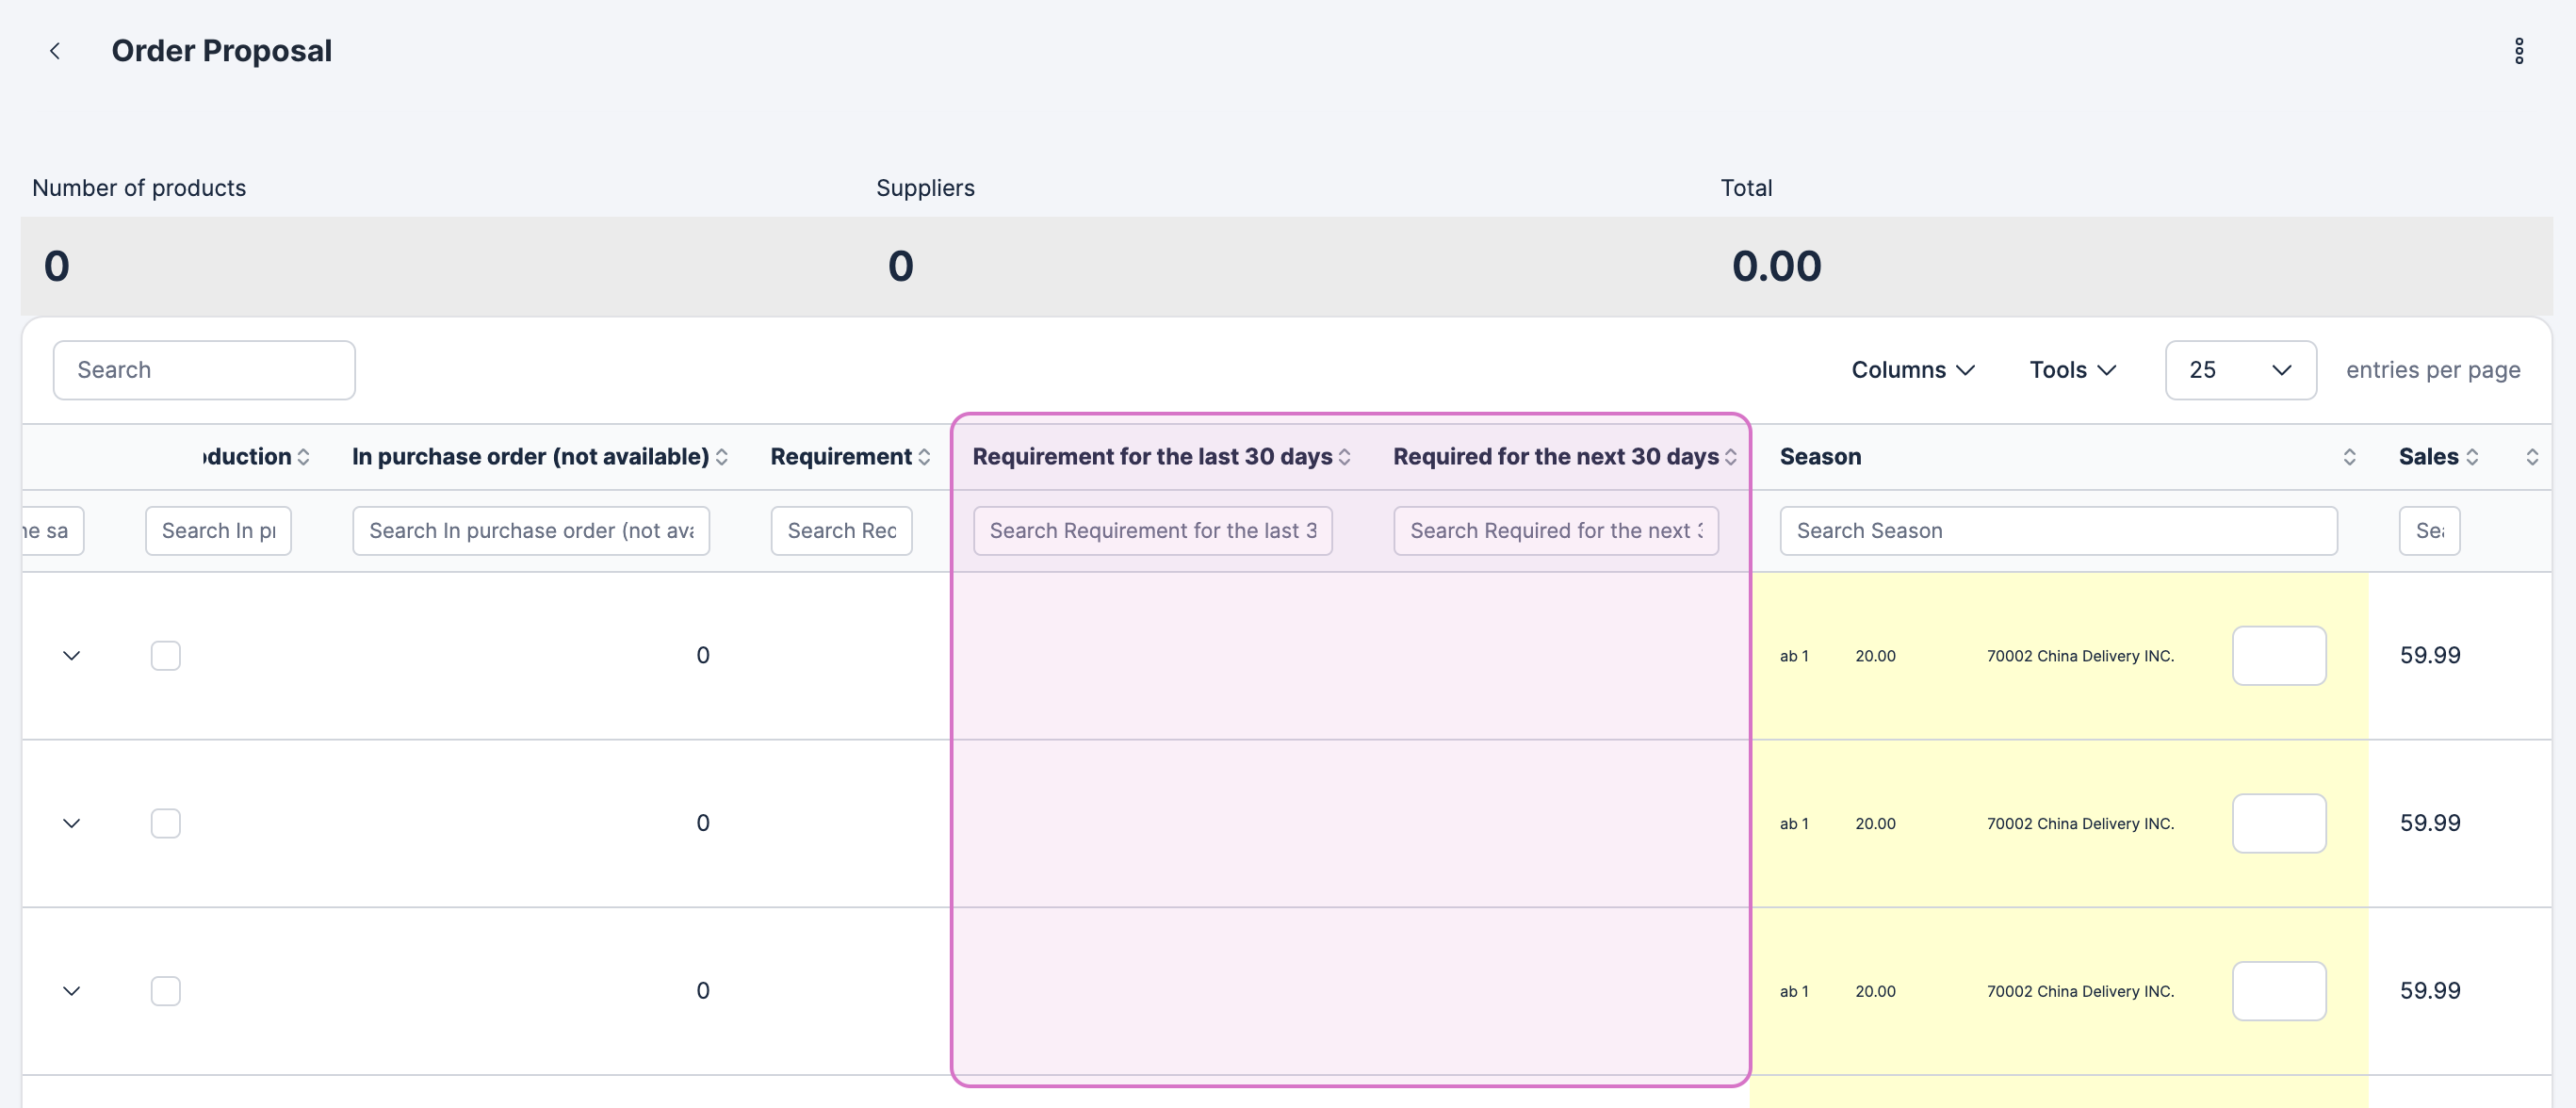Focus the Search In production filter field
Image resolution: width=2576 pixels, height=1108 pixels.
click(x=218, y=531)
